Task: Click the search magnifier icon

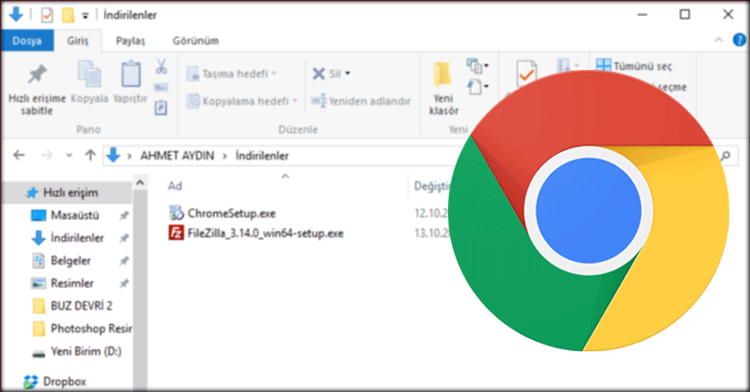Action: tap(726, 155)
